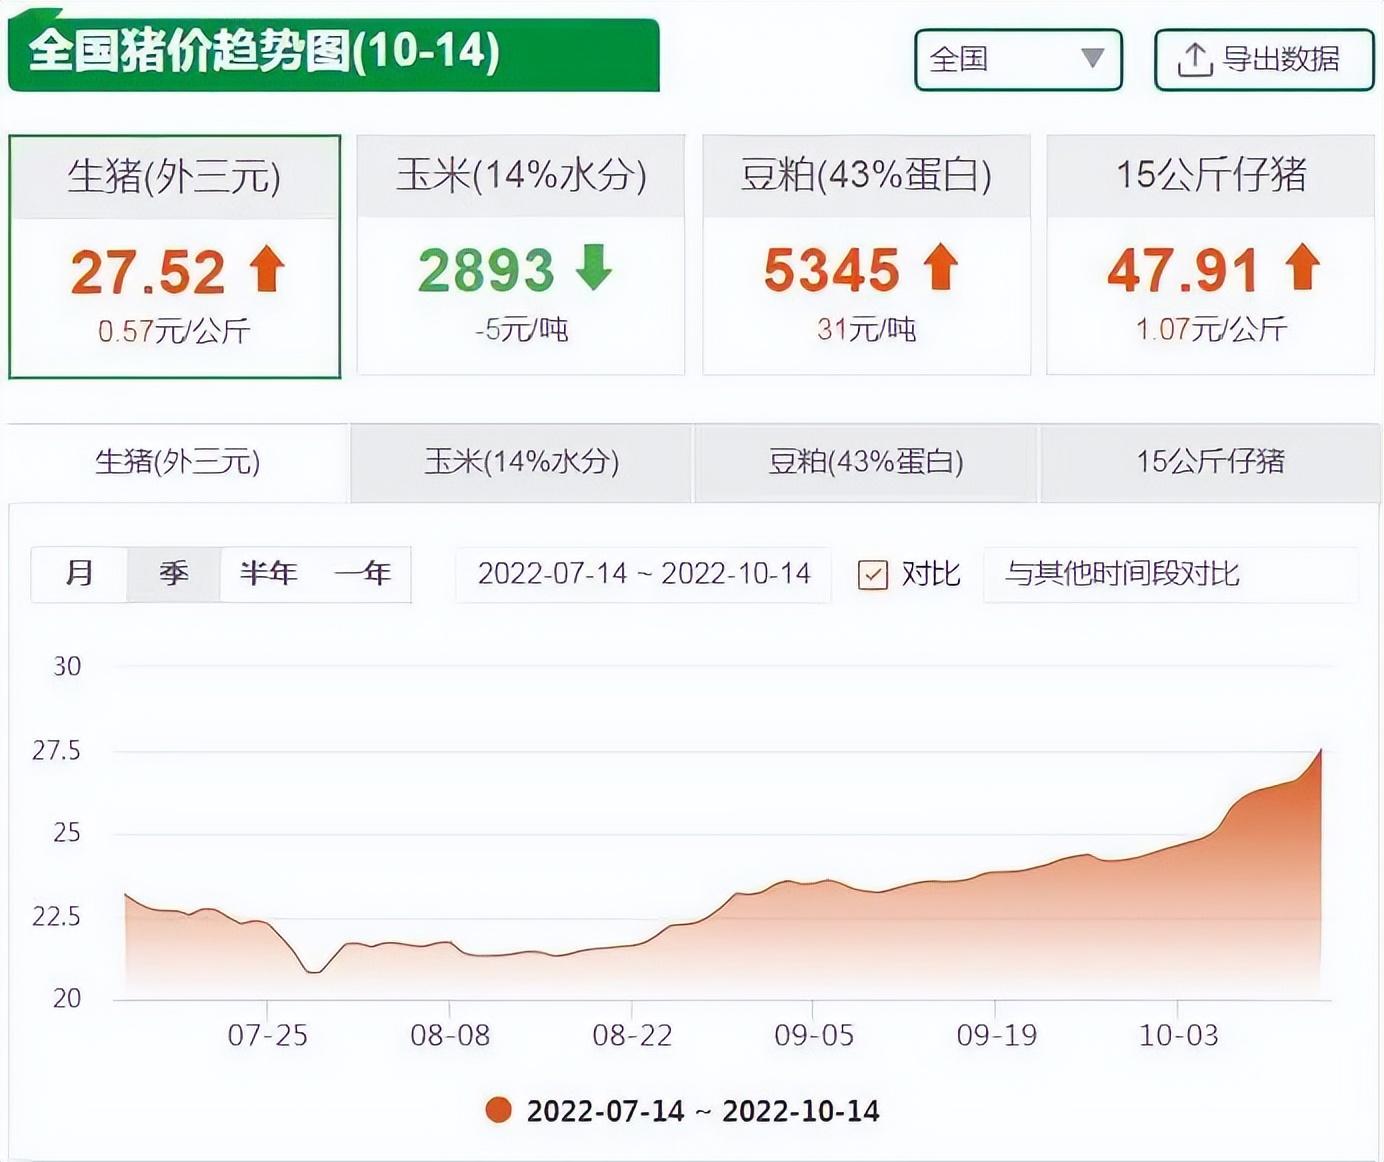Select the 豆粕(43%蛋白) price card
Screen dimensions: 1384x1162
point(866,255)
